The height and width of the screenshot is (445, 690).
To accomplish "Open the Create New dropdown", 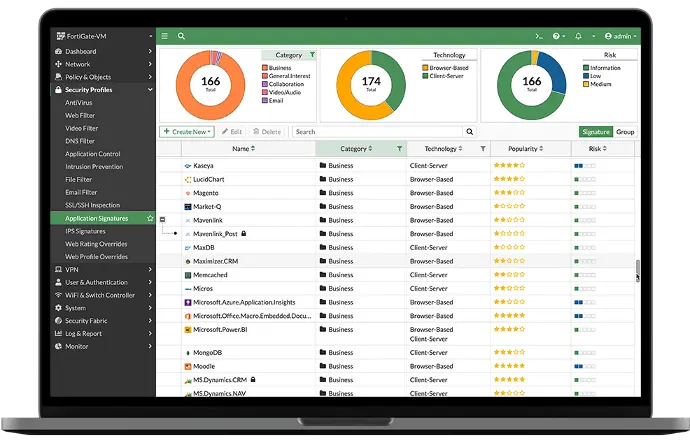I will click(187, 132).
